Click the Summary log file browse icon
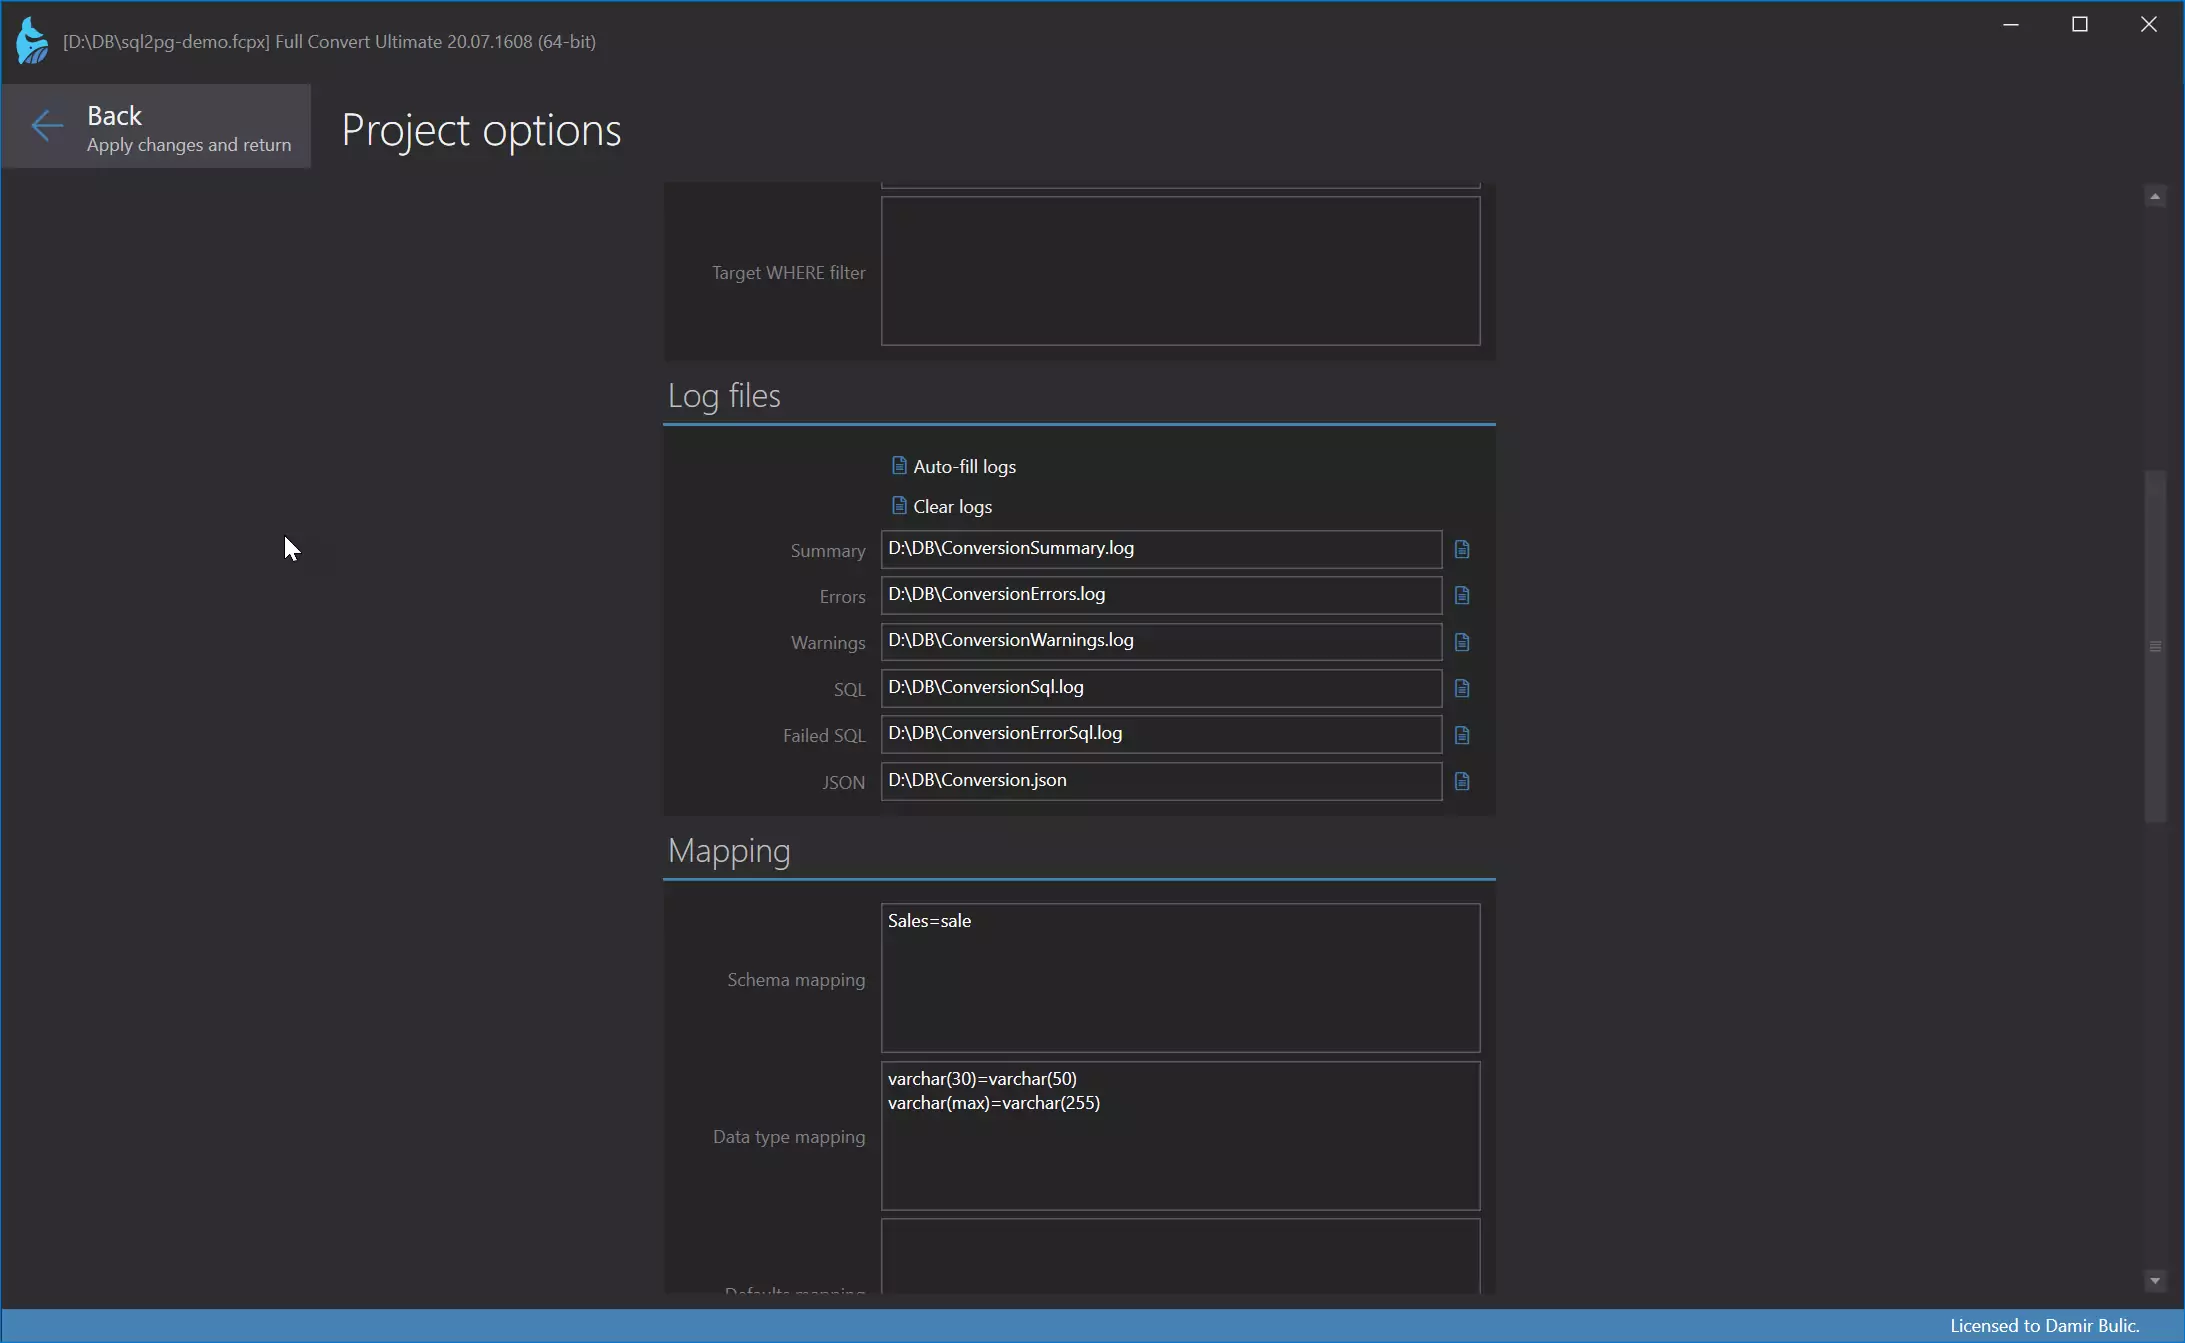Image resolution: width=2185 pixels, height=1343 pixels. point(1461,549)
